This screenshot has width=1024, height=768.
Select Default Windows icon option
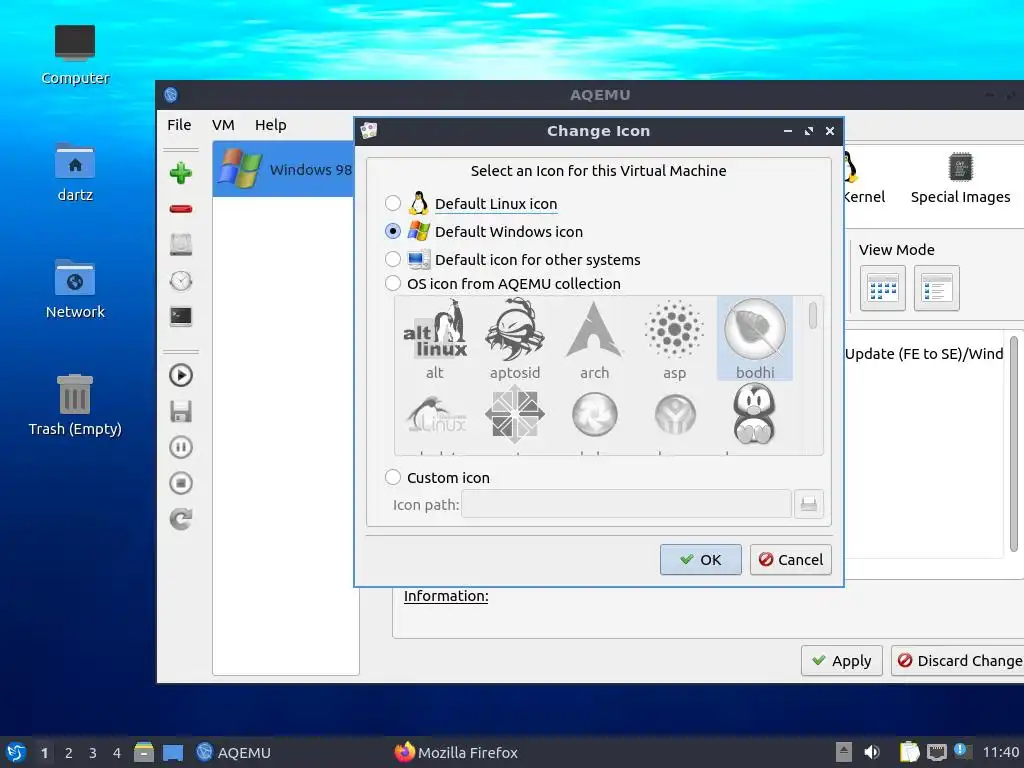tap(484, 231)
